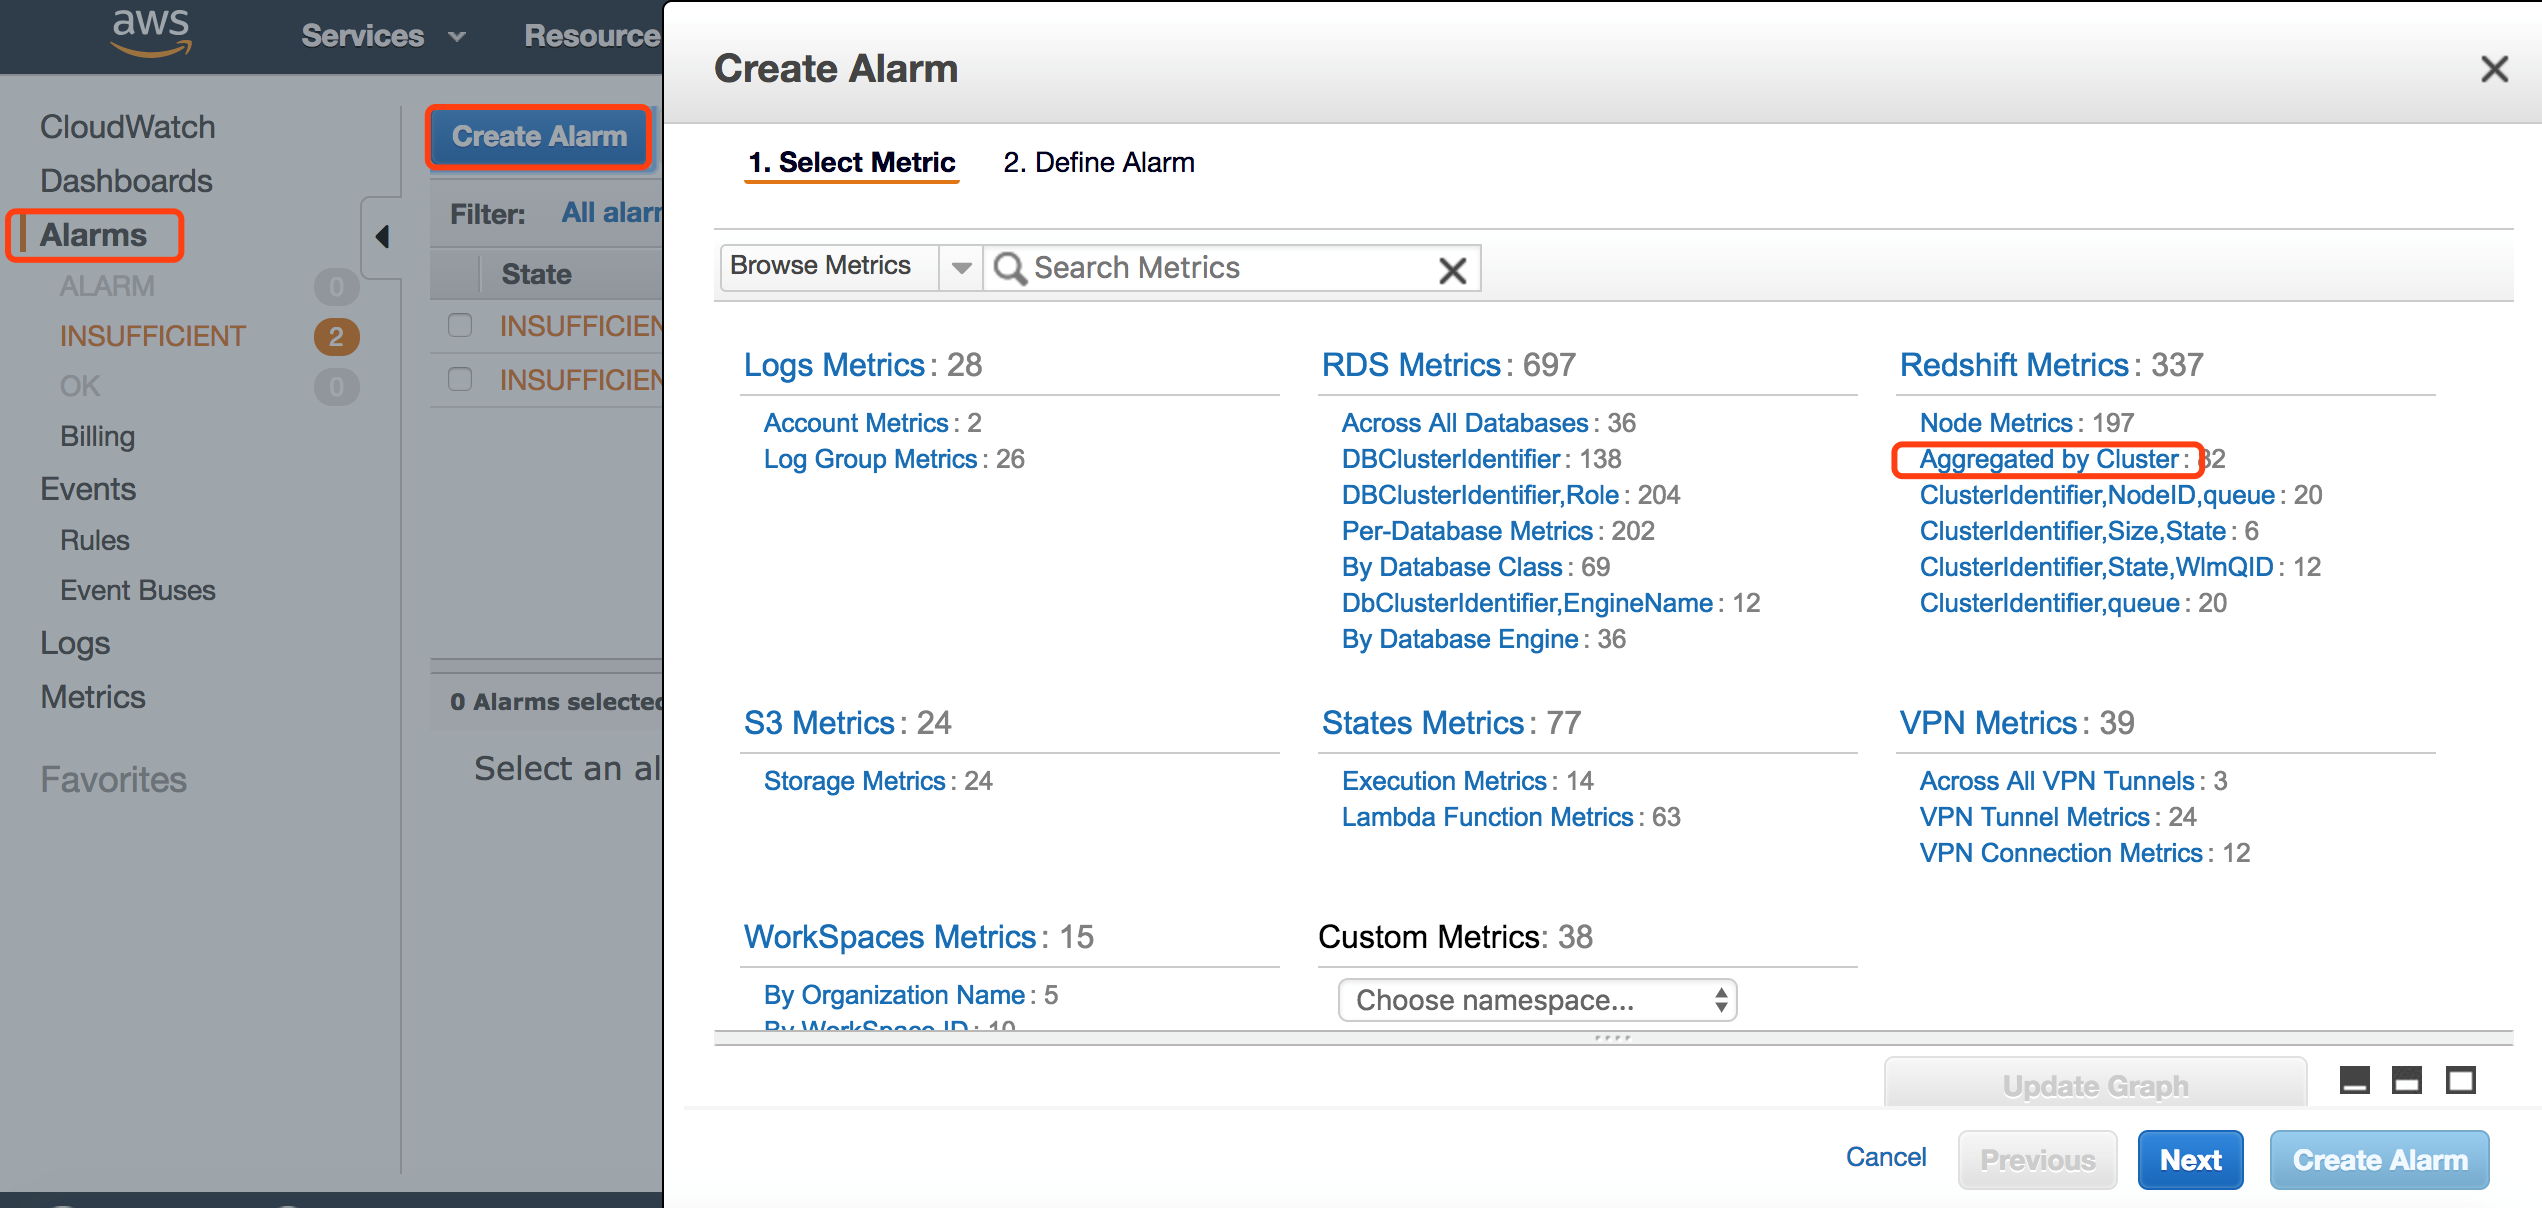Open Lambda Function Metrics link
The height and width of the screenshot is (1208, 2542).
1486,817
